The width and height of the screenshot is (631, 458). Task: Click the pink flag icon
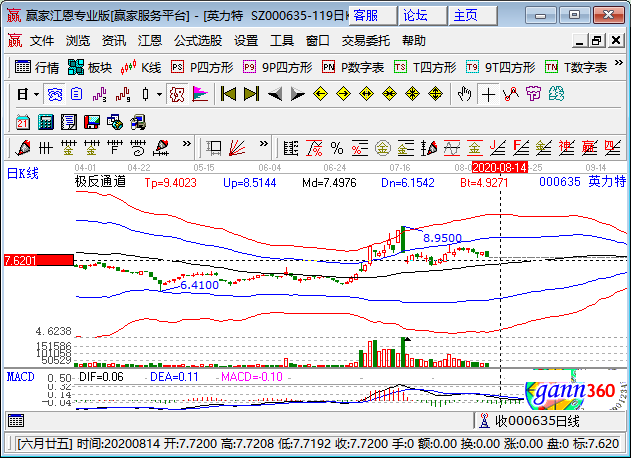point(200,95)
